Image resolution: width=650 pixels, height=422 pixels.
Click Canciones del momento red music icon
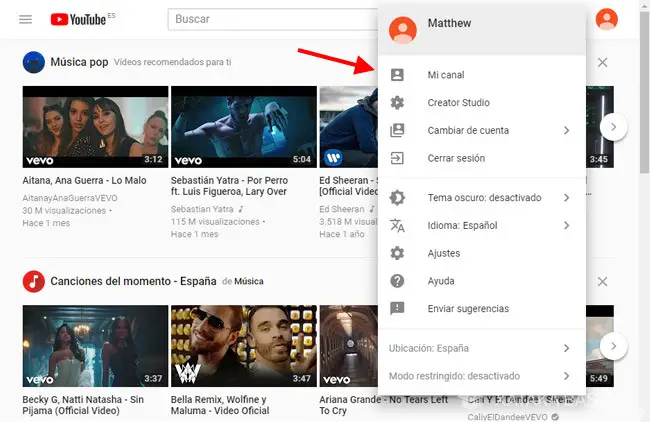coord(34,281)
